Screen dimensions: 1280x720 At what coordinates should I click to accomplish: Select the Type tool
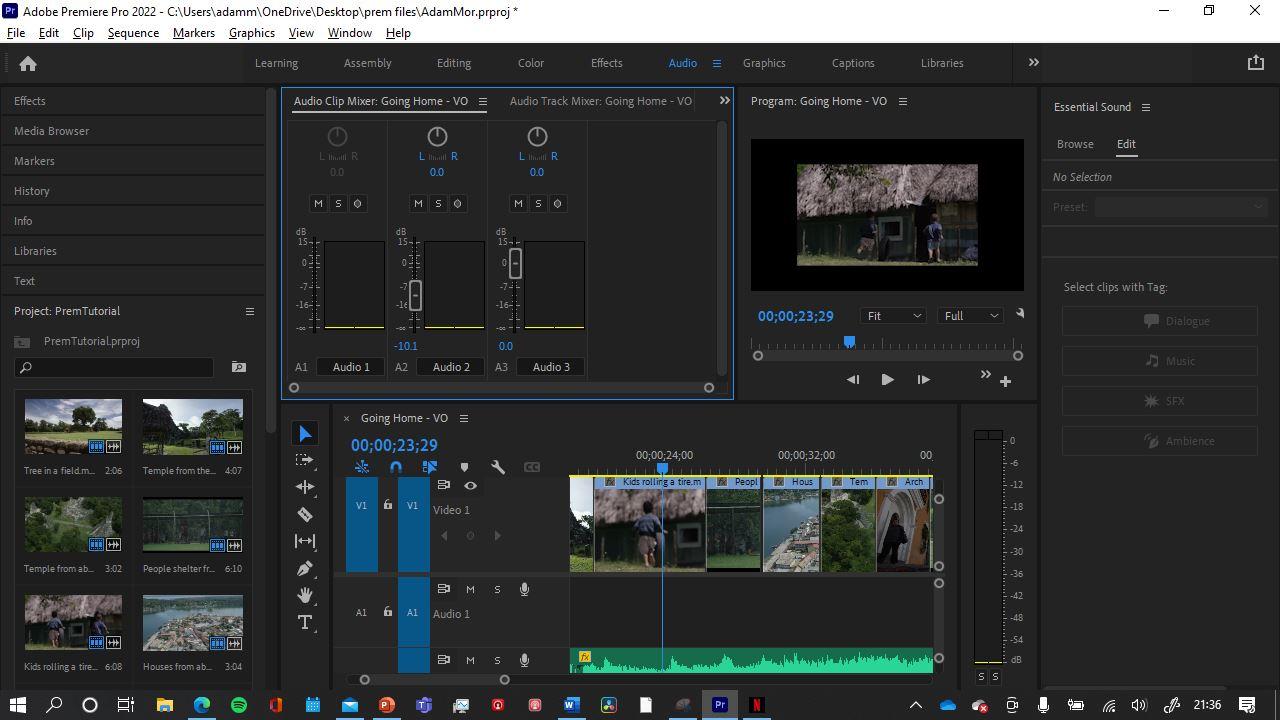click(305, 622)
